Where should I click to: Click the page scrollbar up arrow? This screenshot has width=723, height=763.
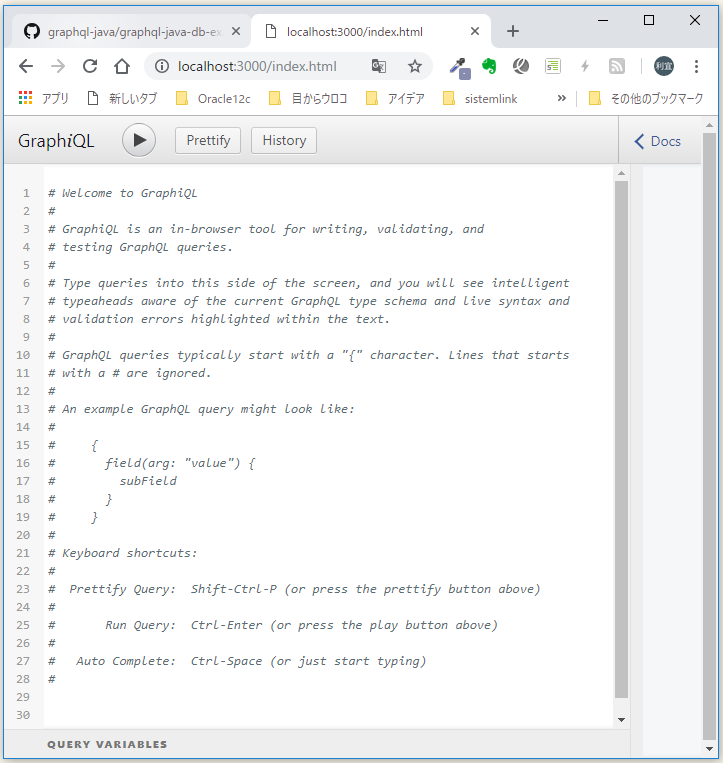tap(709, 126)
